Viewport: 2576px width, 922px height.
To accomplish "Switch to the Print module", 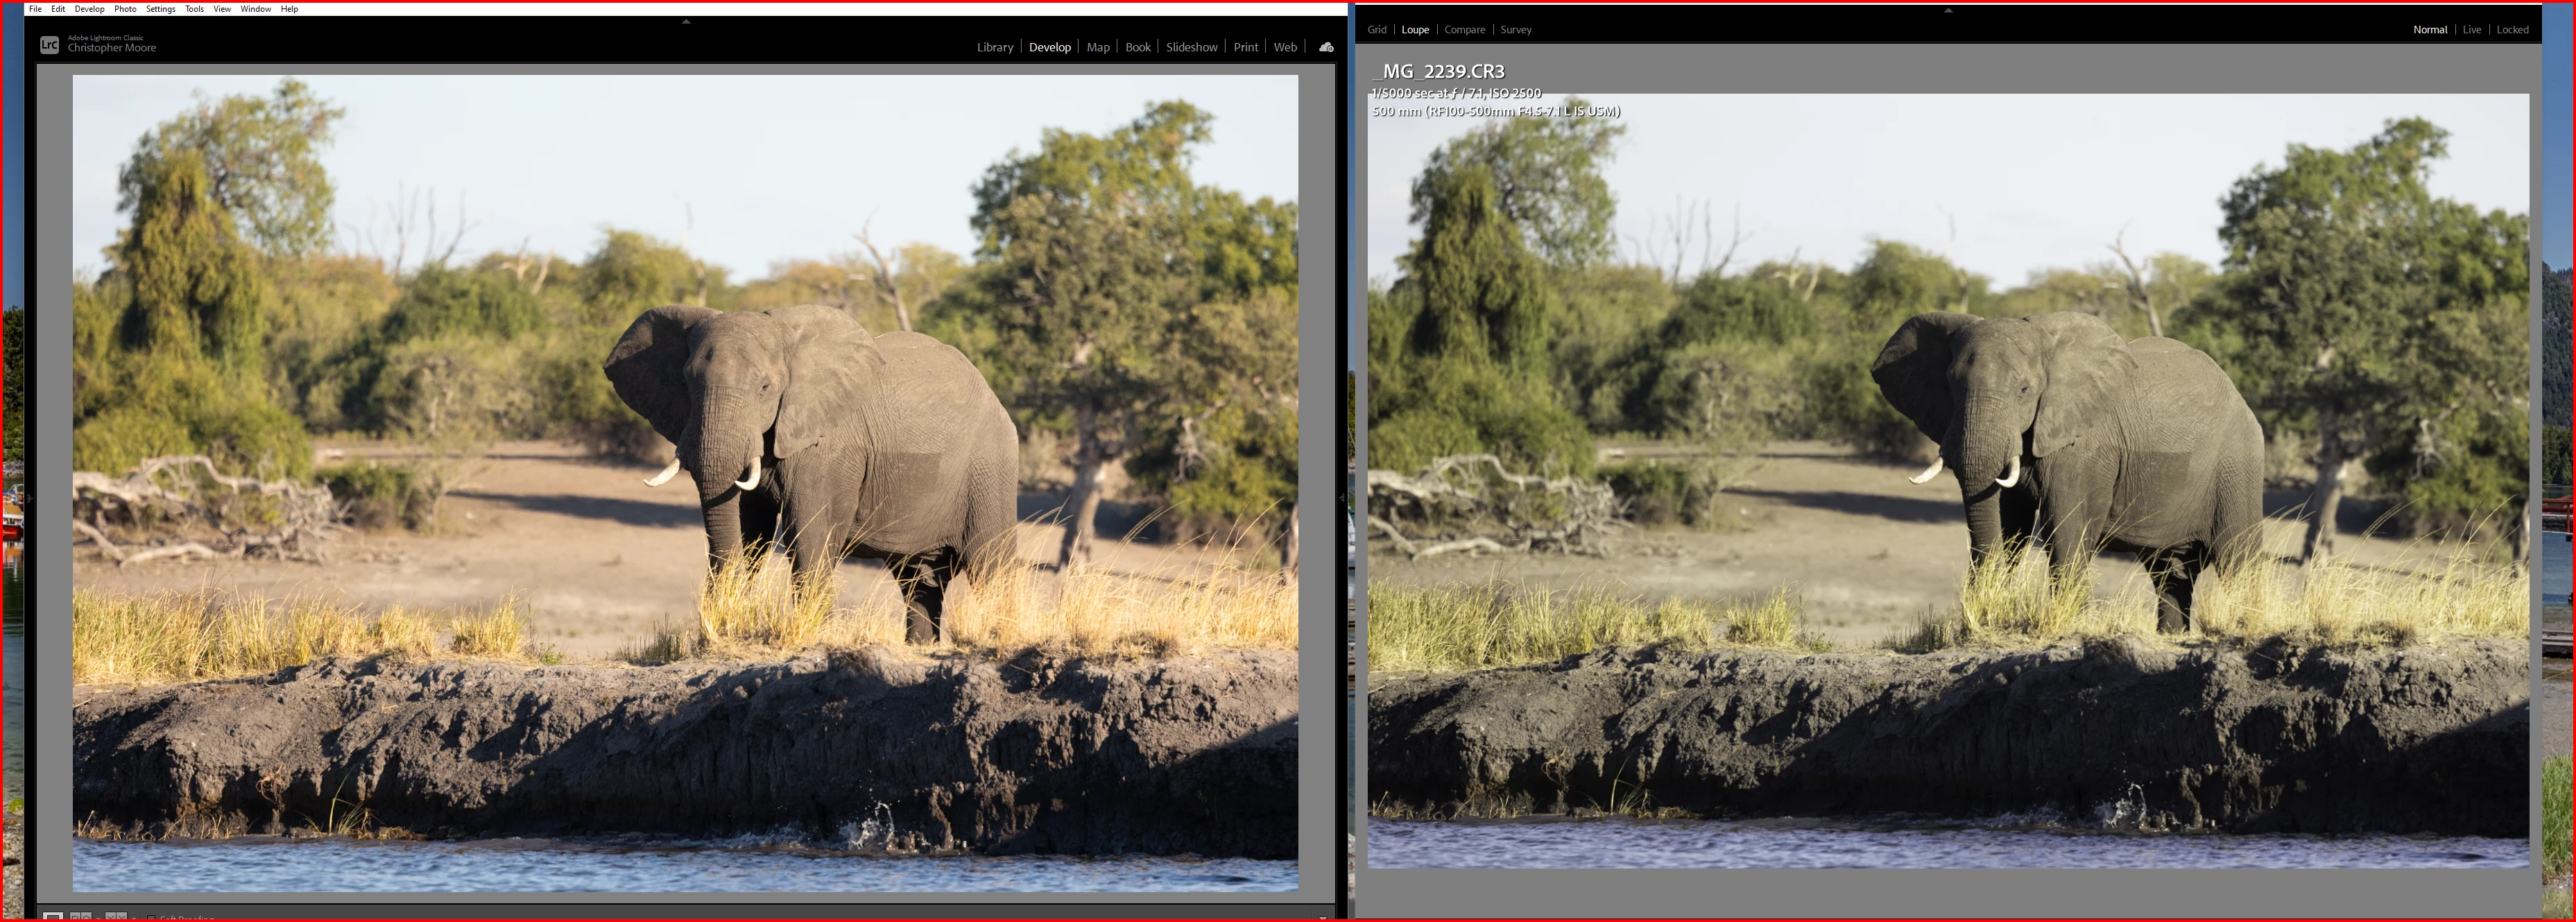I will click(x=1245, y=47).
